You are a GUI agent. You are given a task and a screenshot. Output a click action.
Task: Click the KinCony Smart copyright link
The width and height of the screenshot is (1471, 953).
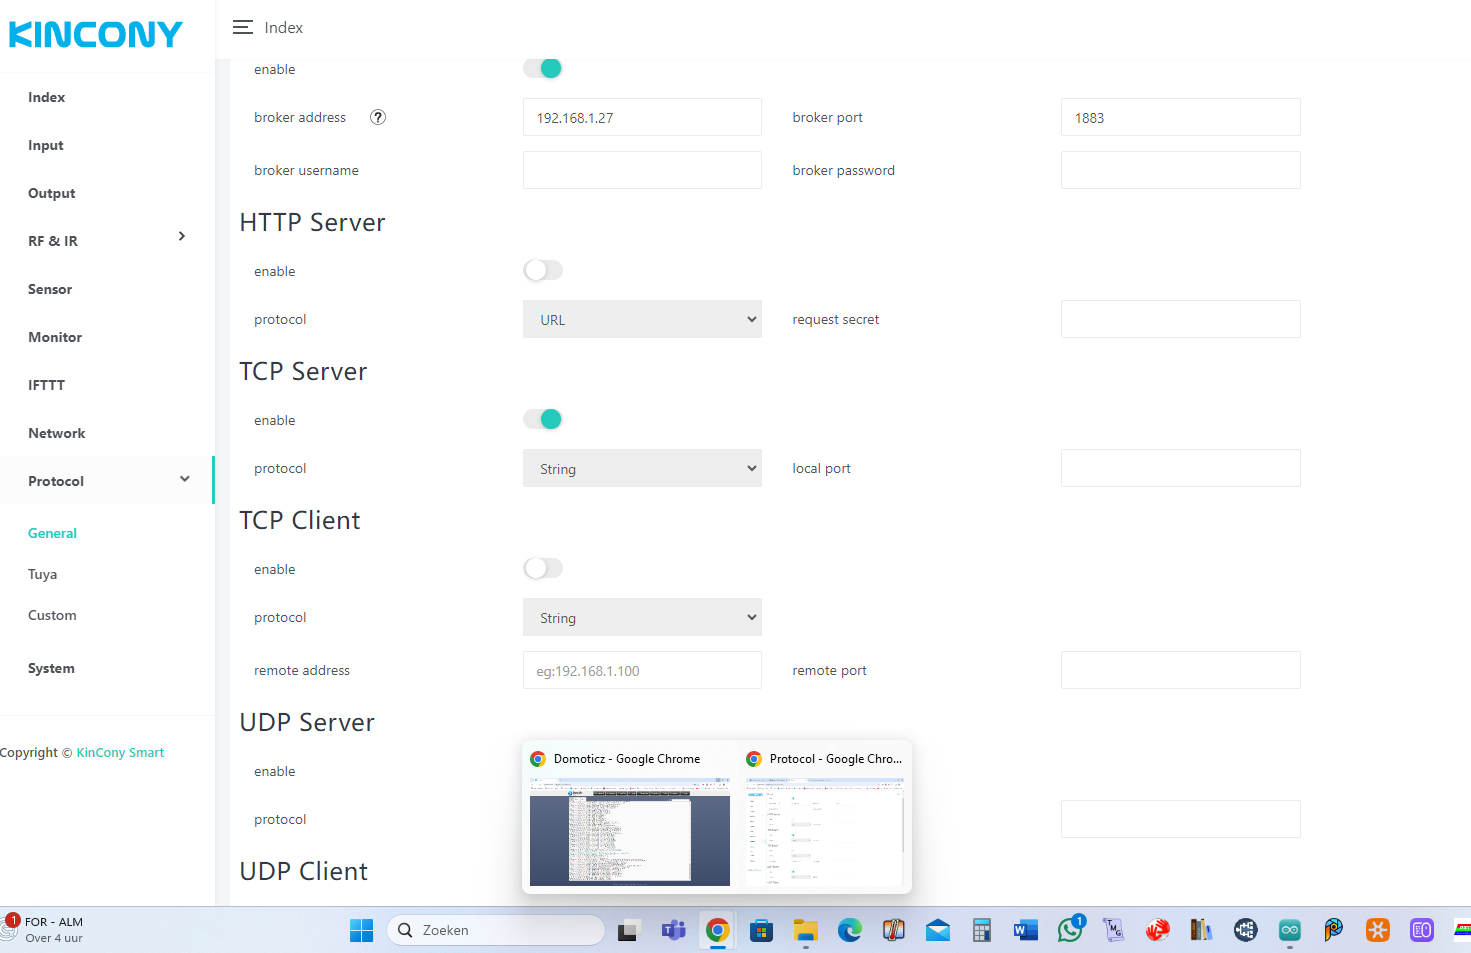click(x=120, y=753)
